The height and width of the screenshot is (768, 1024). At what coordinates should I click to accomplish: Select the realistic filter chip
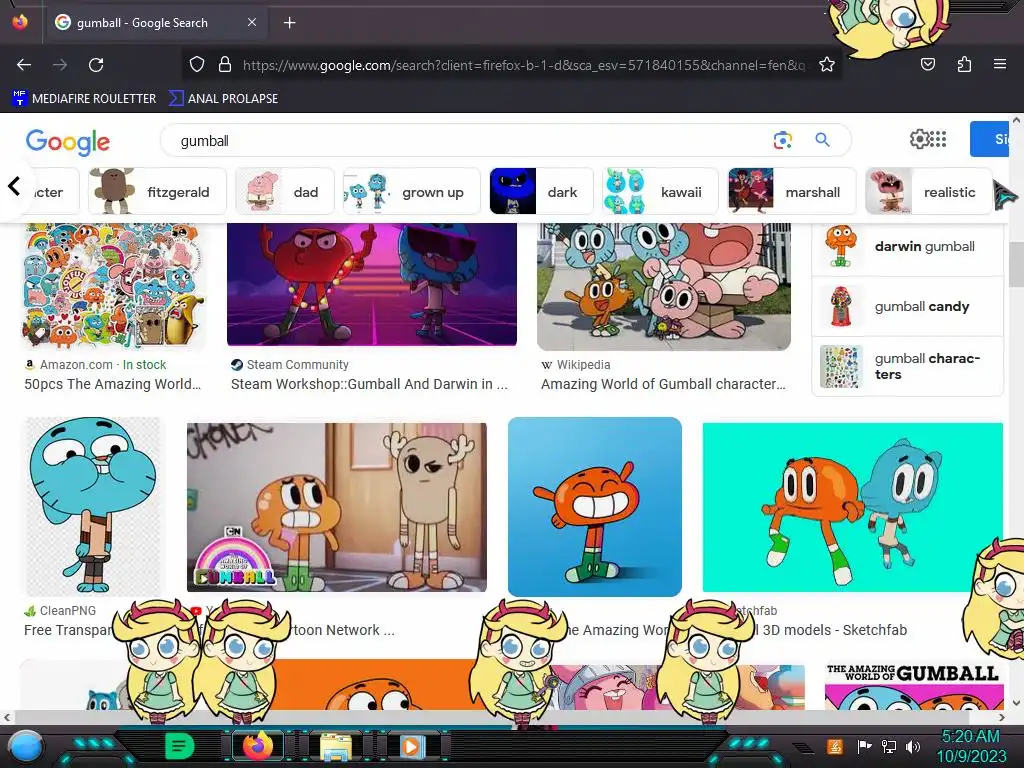pos(928,191)
